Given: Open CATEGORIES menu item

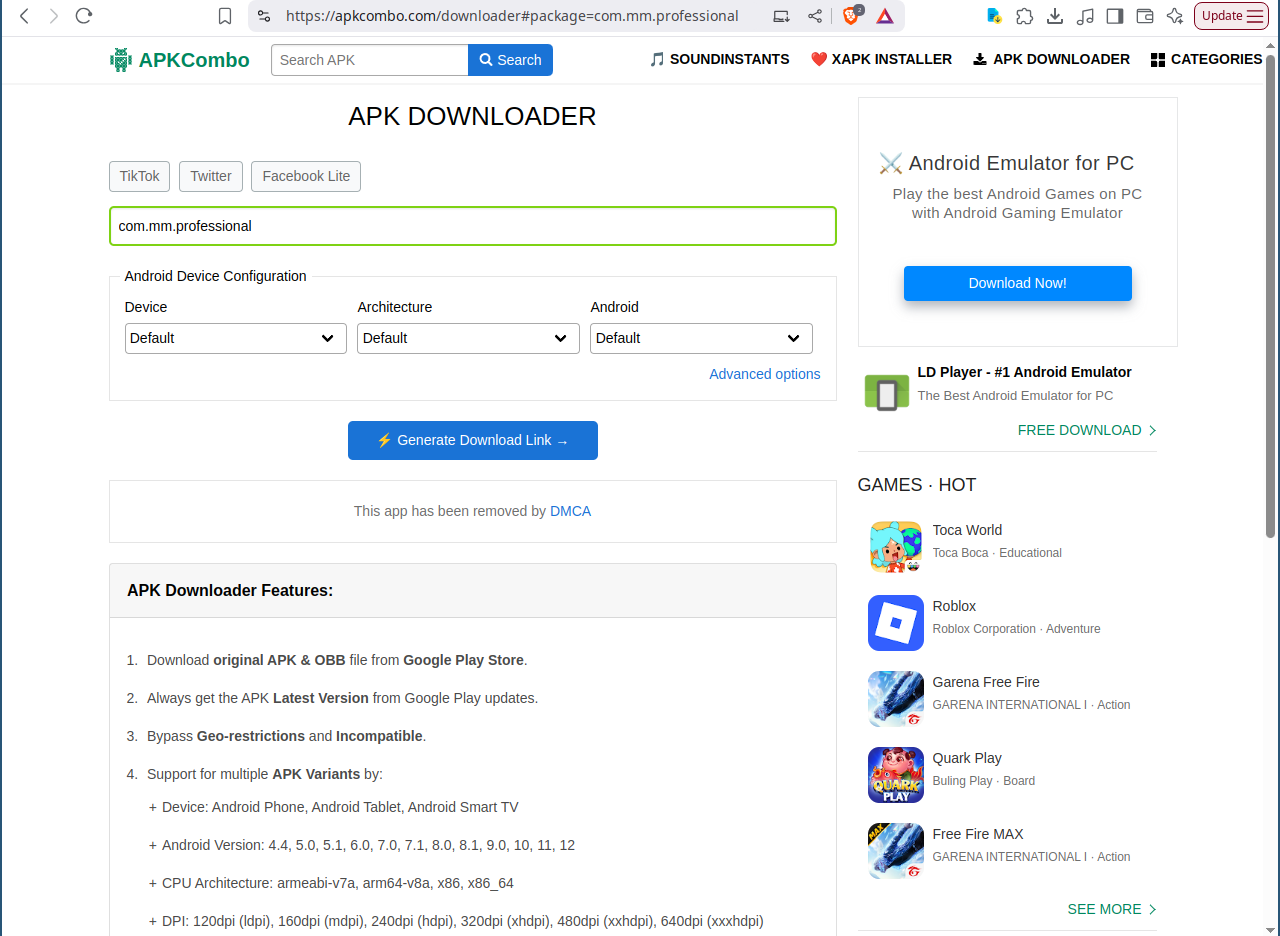Looking at the screenshot, I should coord(1207,59).
